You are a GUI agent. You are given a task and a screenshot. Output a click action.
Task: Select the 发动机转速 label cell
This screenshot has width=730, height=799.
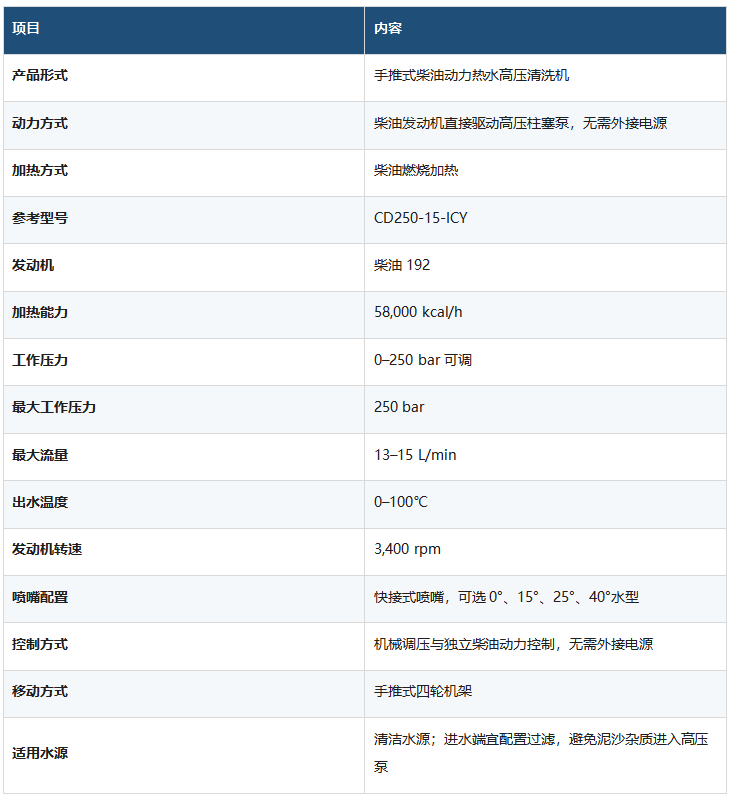coord(184,552)
